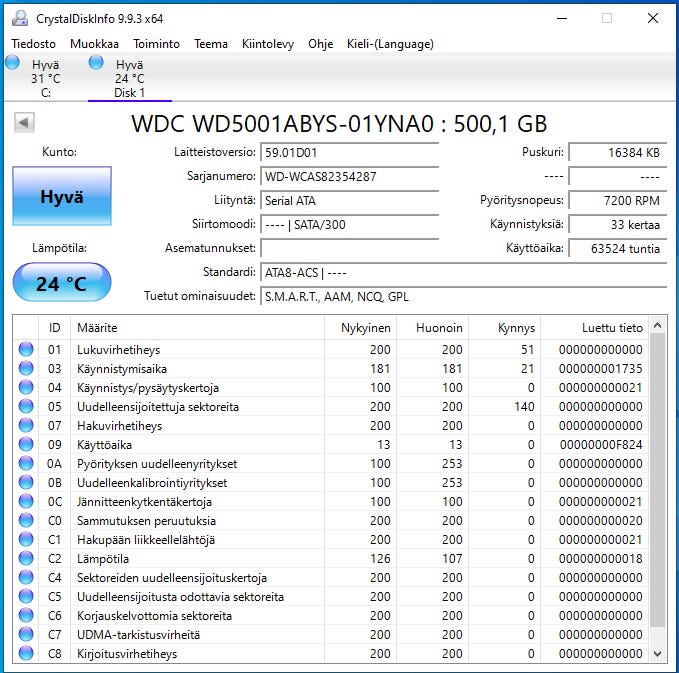
Task: Click the blue status orb for Disk 1
Action: 96,62
